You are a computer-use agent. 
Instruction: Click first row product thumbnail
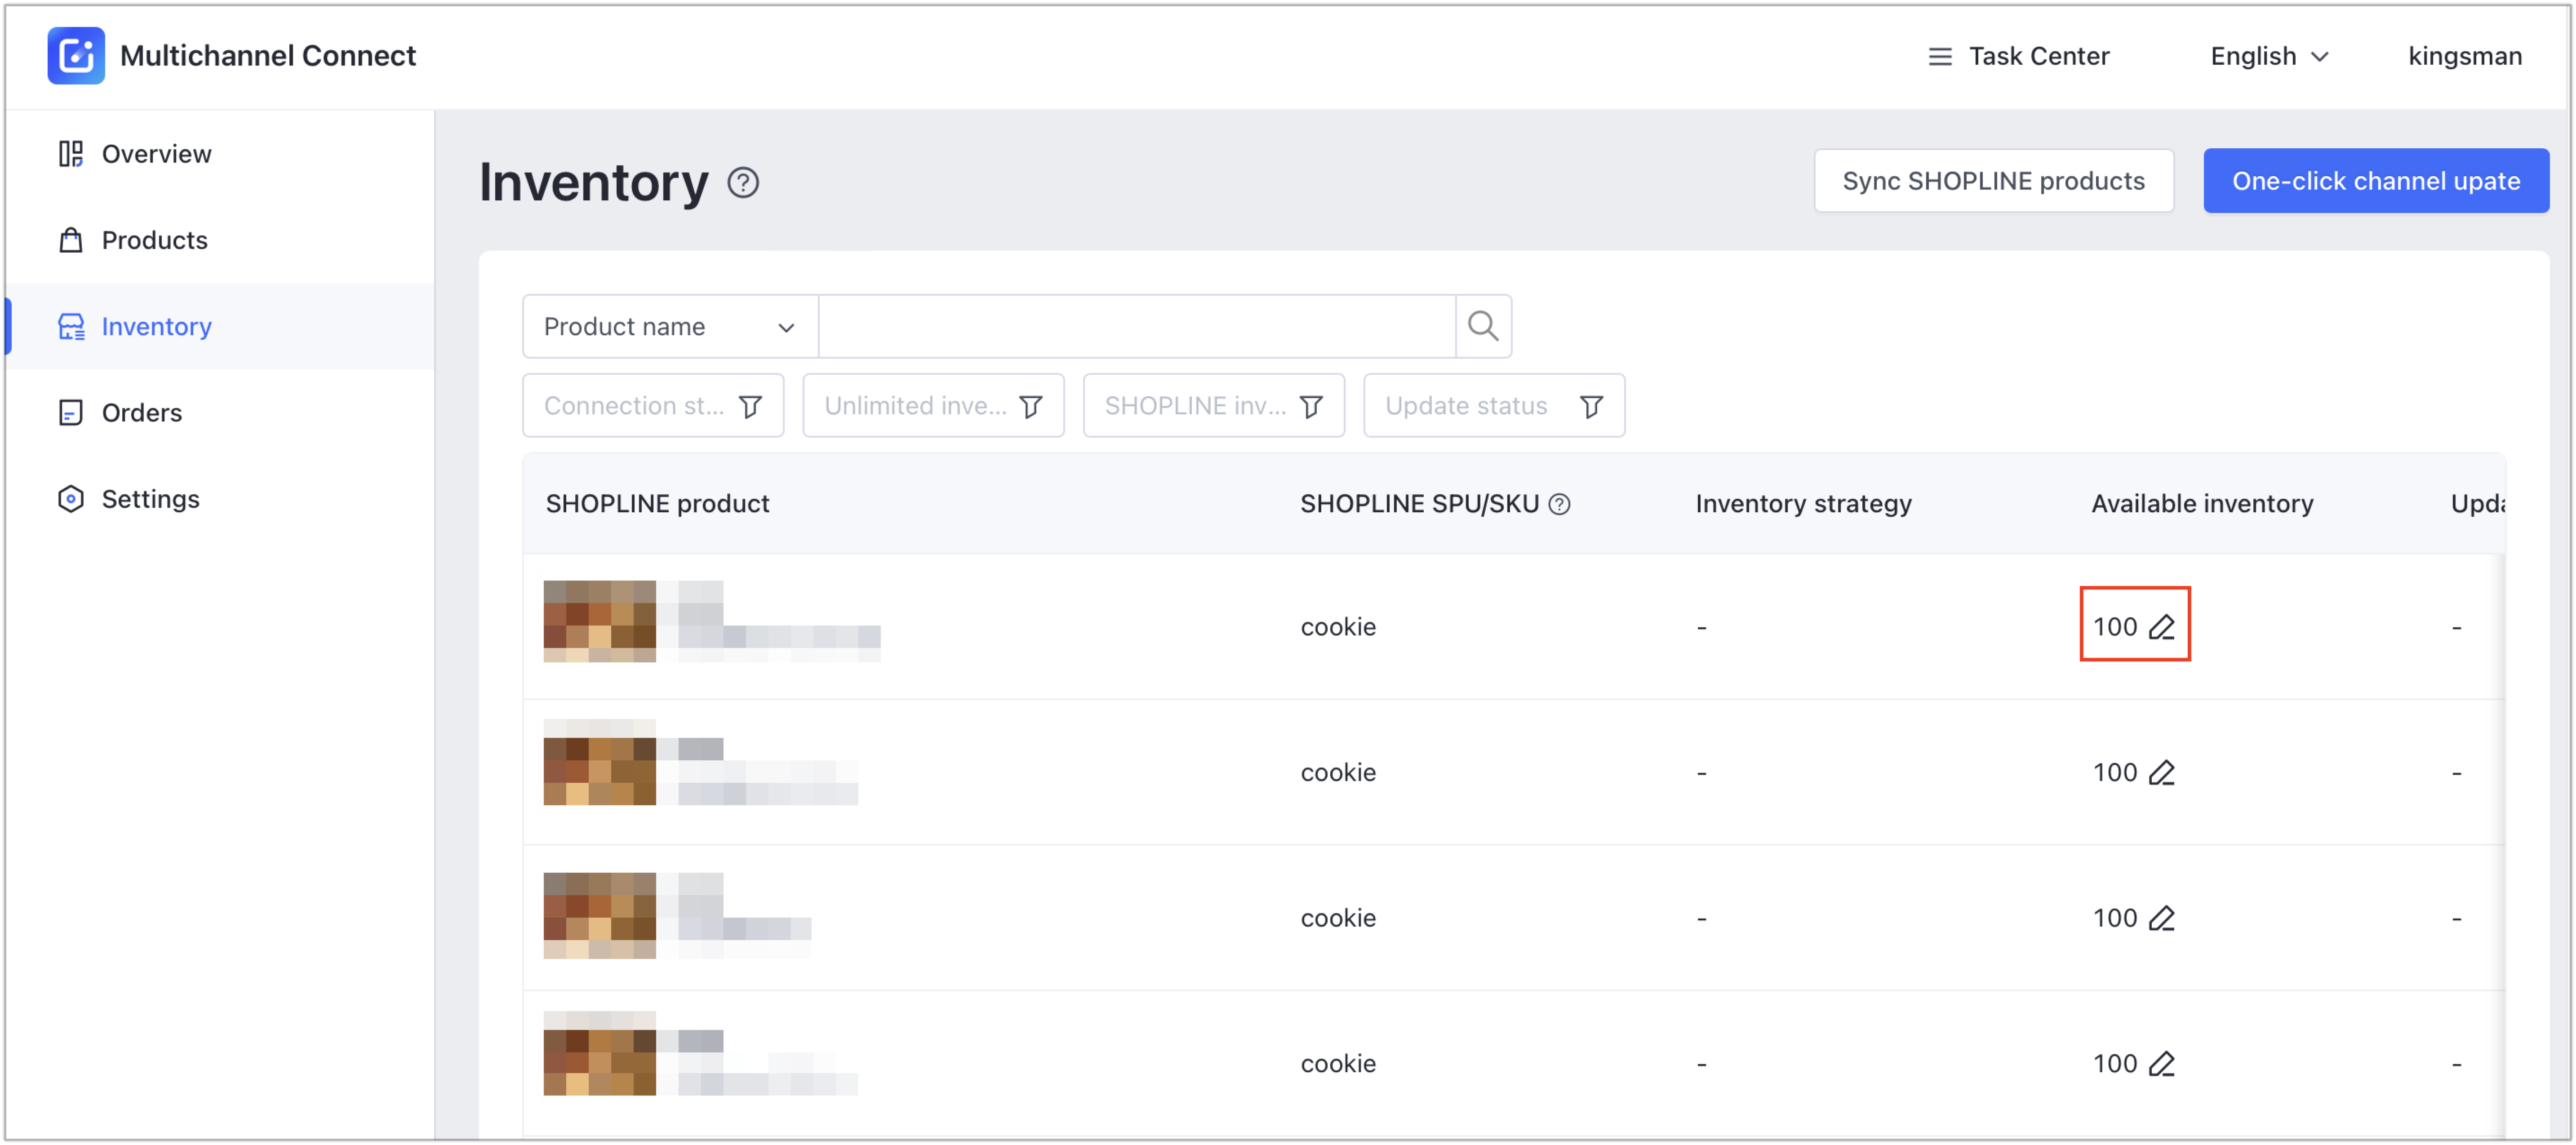click(x=599, y=621)
